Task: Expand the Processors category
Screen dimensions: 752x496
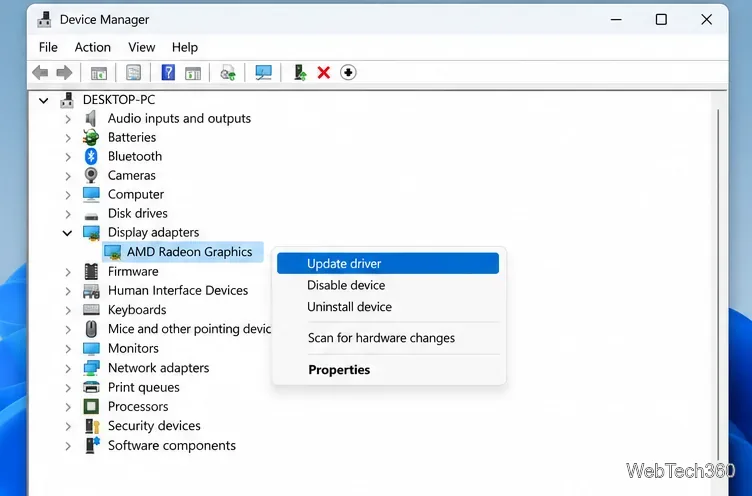Action: pos(68,407)
